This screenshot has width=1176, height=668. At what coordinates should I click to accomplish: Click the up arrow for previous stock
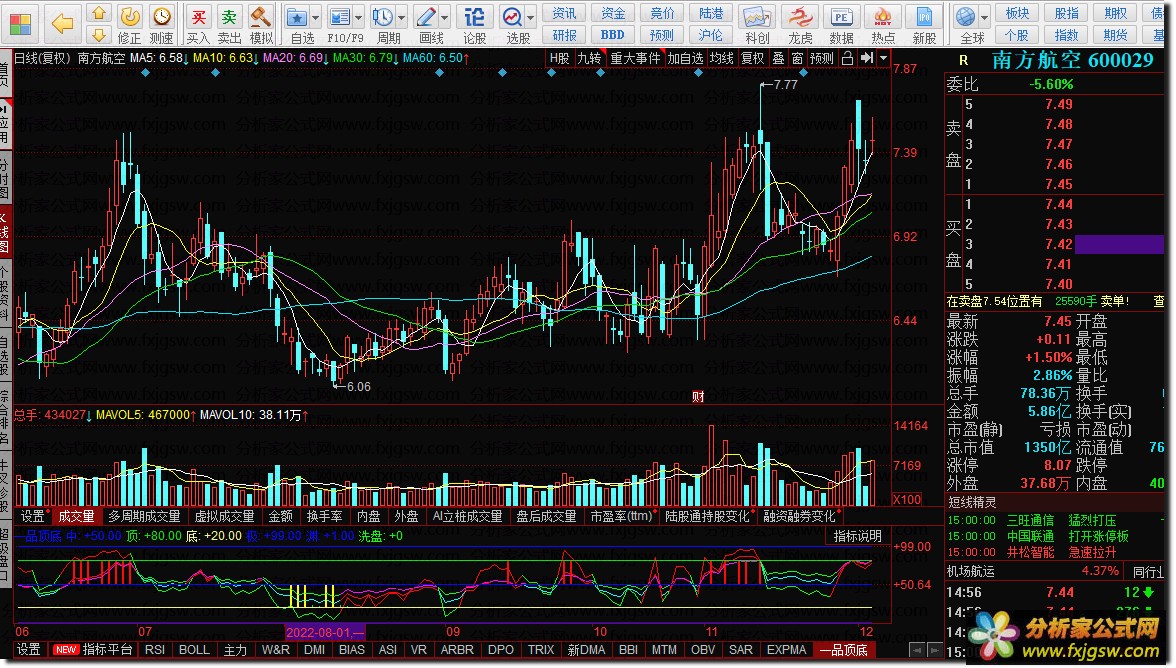[x=99, y=13]
